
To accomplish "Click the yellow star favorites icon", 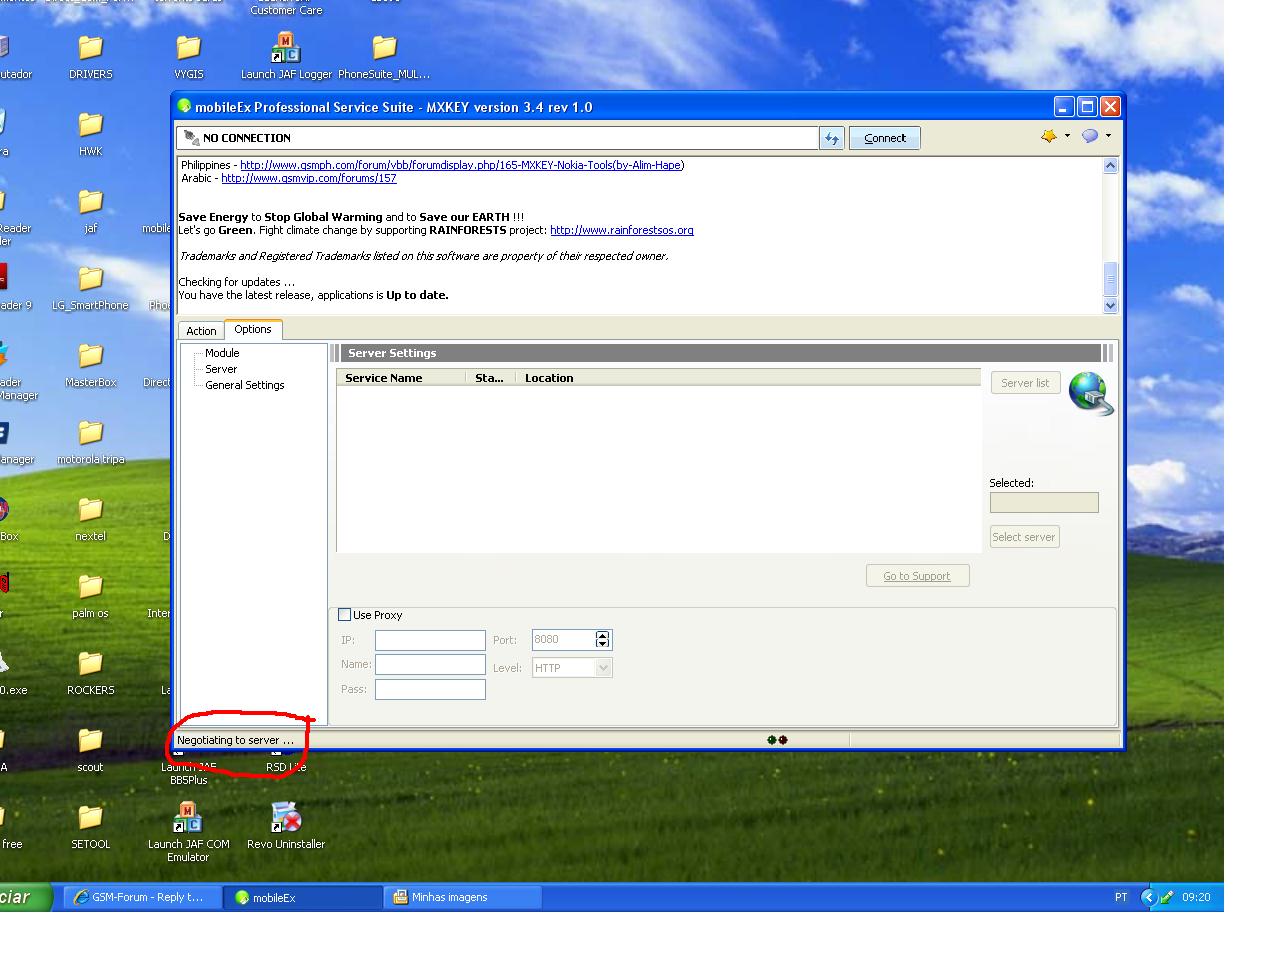I will 1049,136.
